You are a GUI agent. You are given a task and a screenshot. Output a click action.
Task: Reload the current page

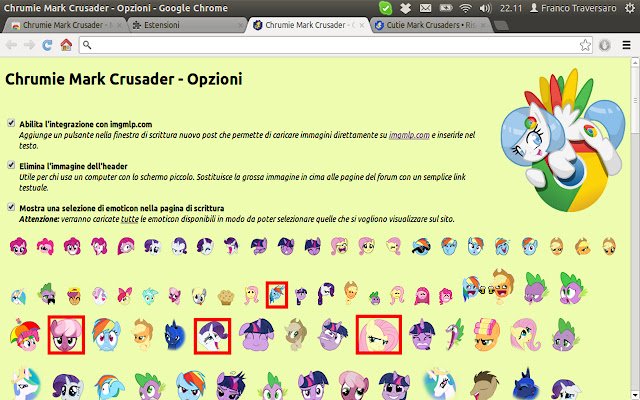click(x=47, y=45)
